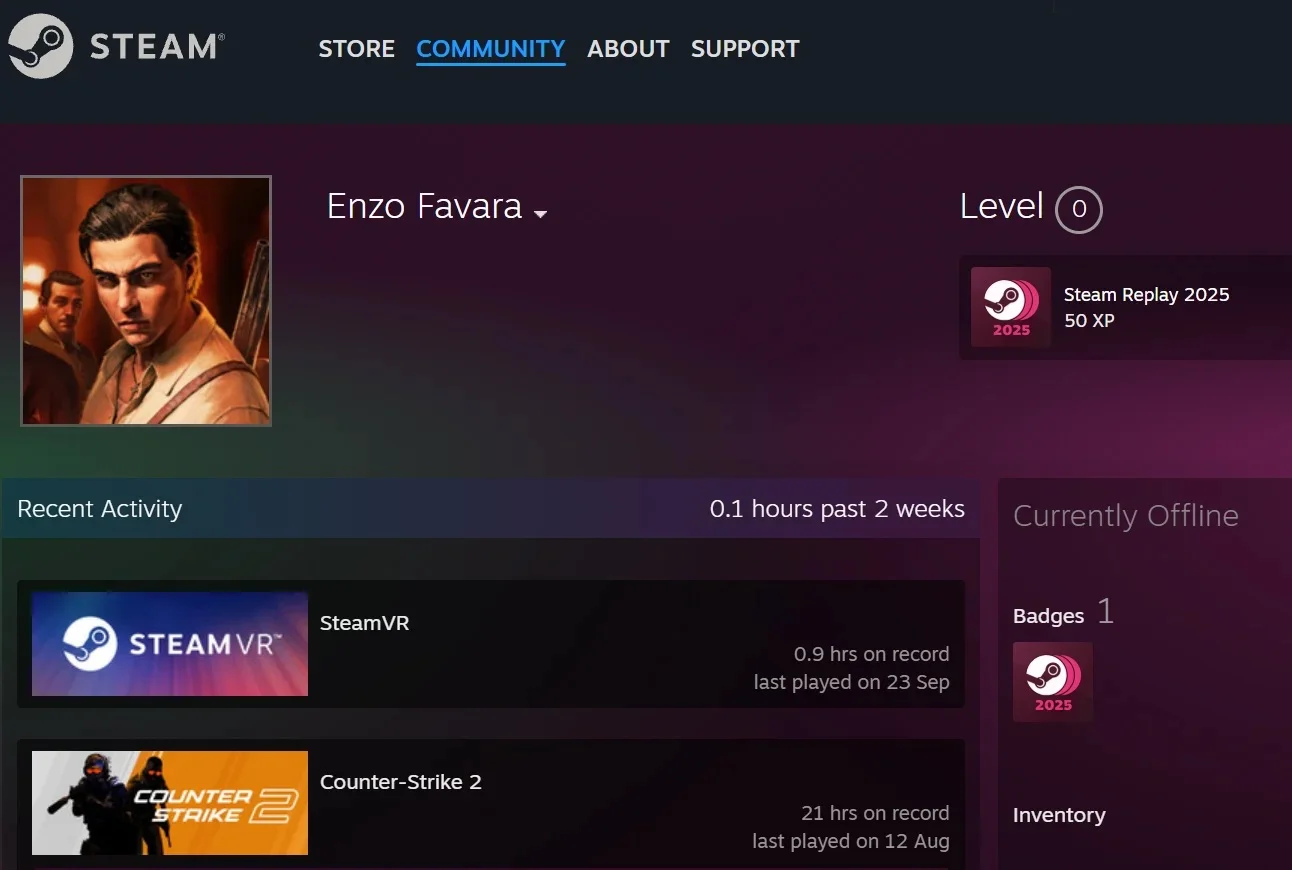The height and width of the screenshot is (870, 1292).
Task: Open the Counter-Strike 2 banner image
Action: [170, 803]
